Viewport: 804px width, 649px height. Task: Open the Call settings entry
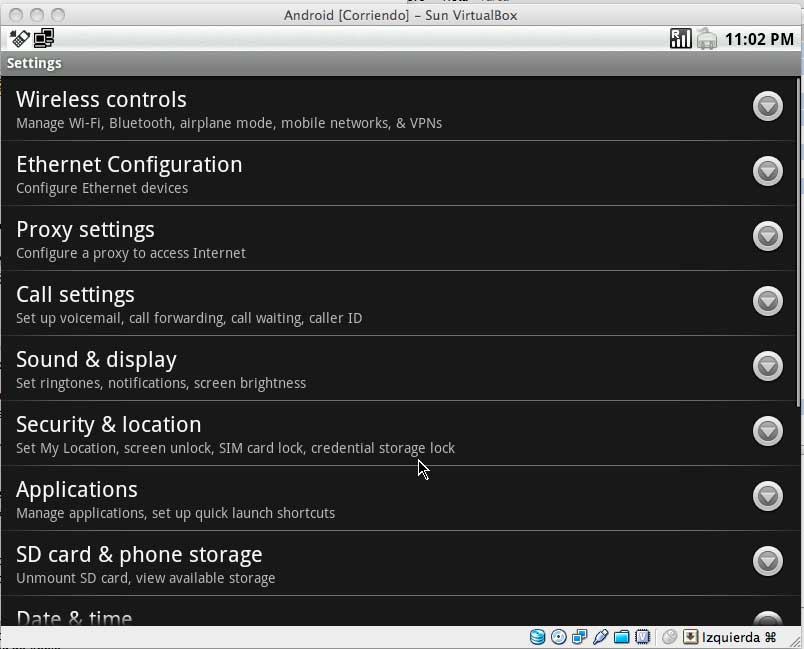398,303
